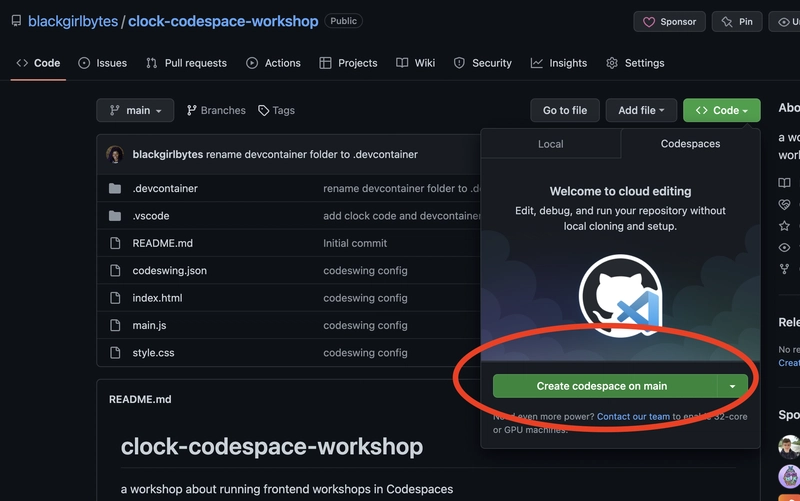Select the Codespaces tab

690,144
